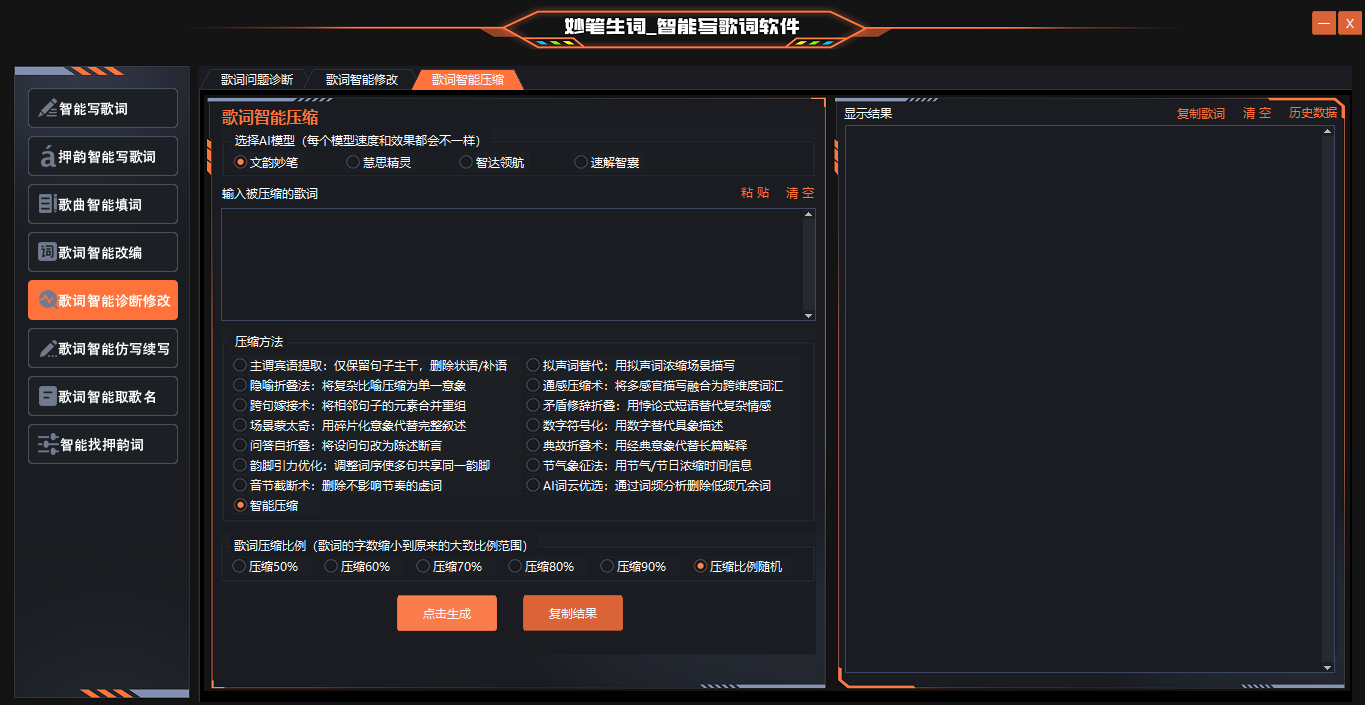Click the document icon on 歌词智能取歌名
This screenshot has width=1365, height=705.
pos(47,396)
